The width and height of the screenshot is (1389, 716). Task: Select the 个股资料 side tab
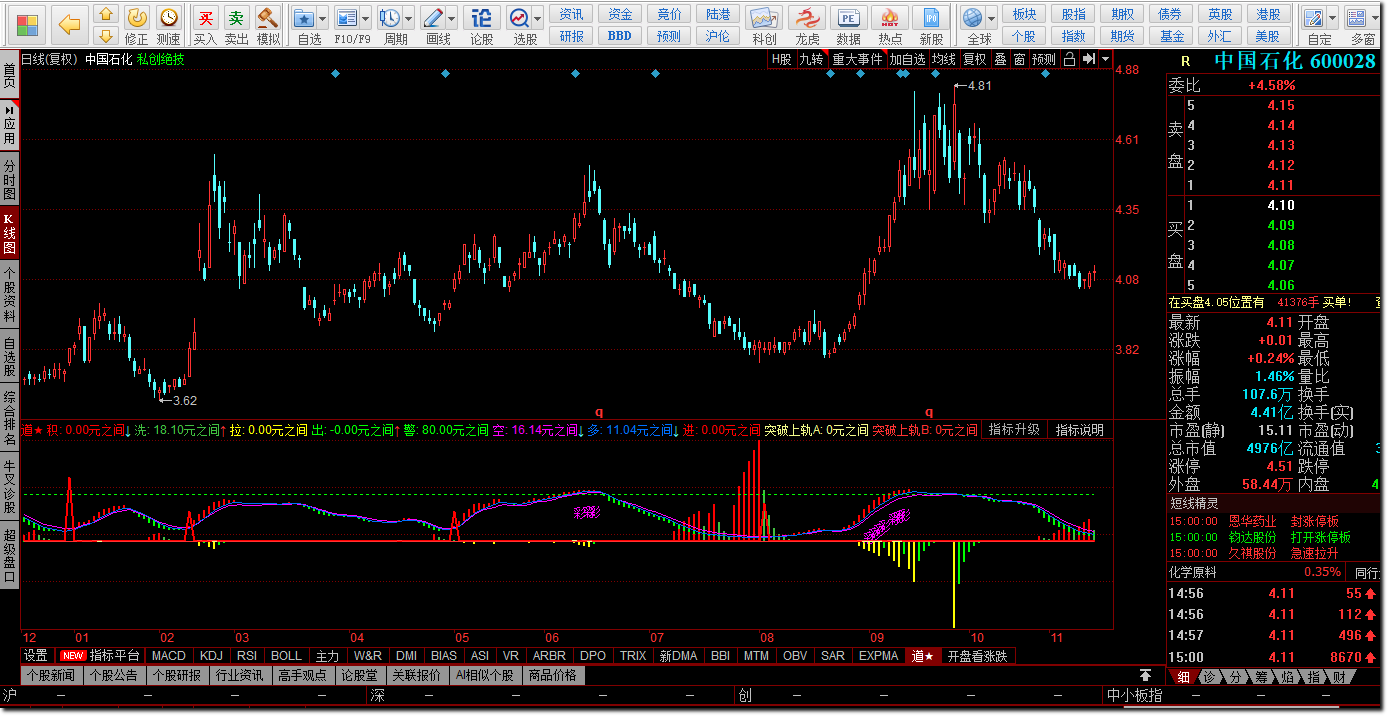tap(9, 294)
